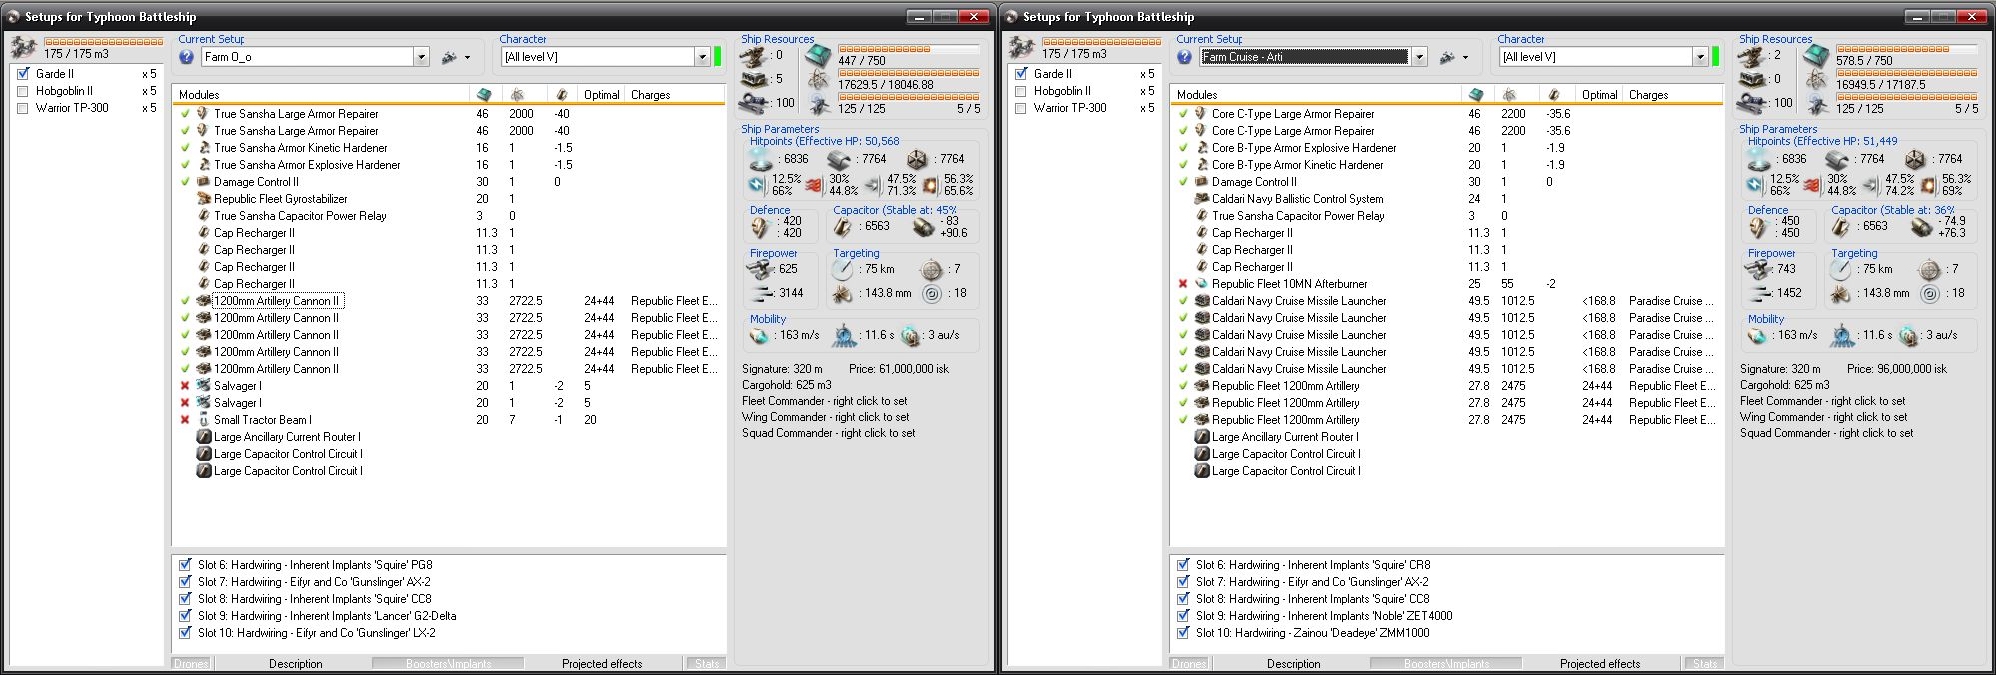Check Warrior TP-300 drones in Farm O_o window

point(23,108)
